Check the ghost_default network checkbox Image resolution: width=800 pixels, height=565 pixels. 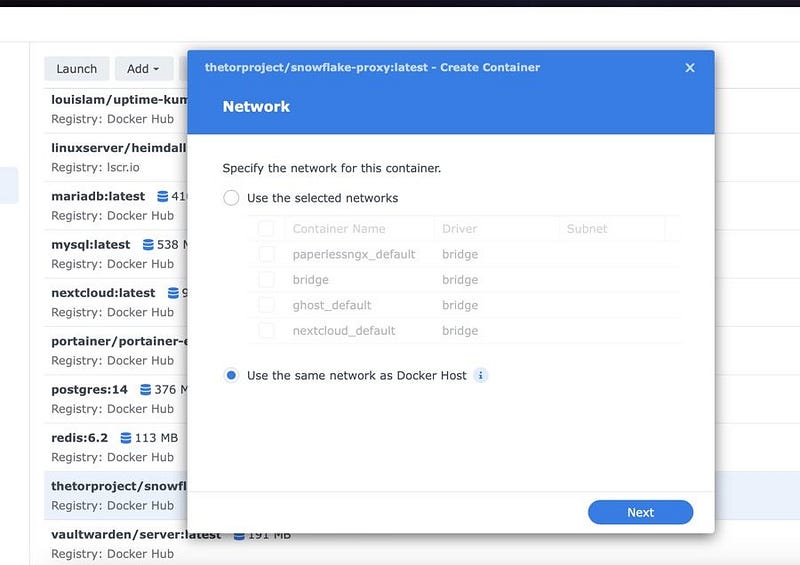pyautogui.click(x=266, y=305)
